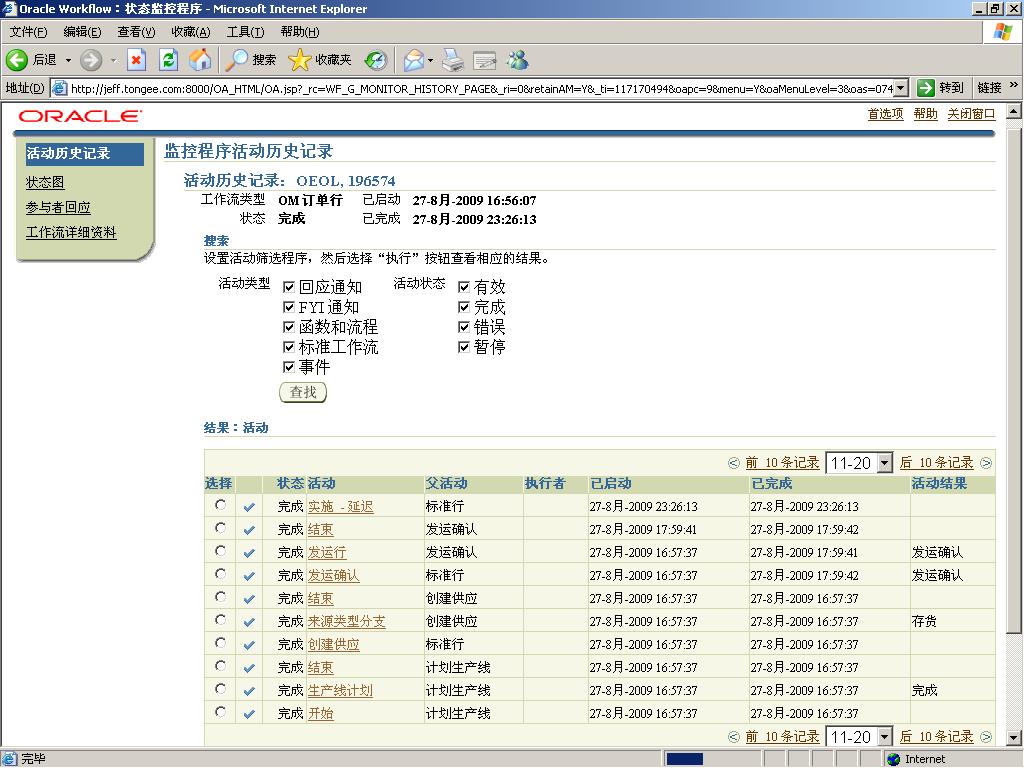Image resolution: width=1024 pixels, height=768 pixels.
Task: Click inside the address URL field
Action: point(481,88)
